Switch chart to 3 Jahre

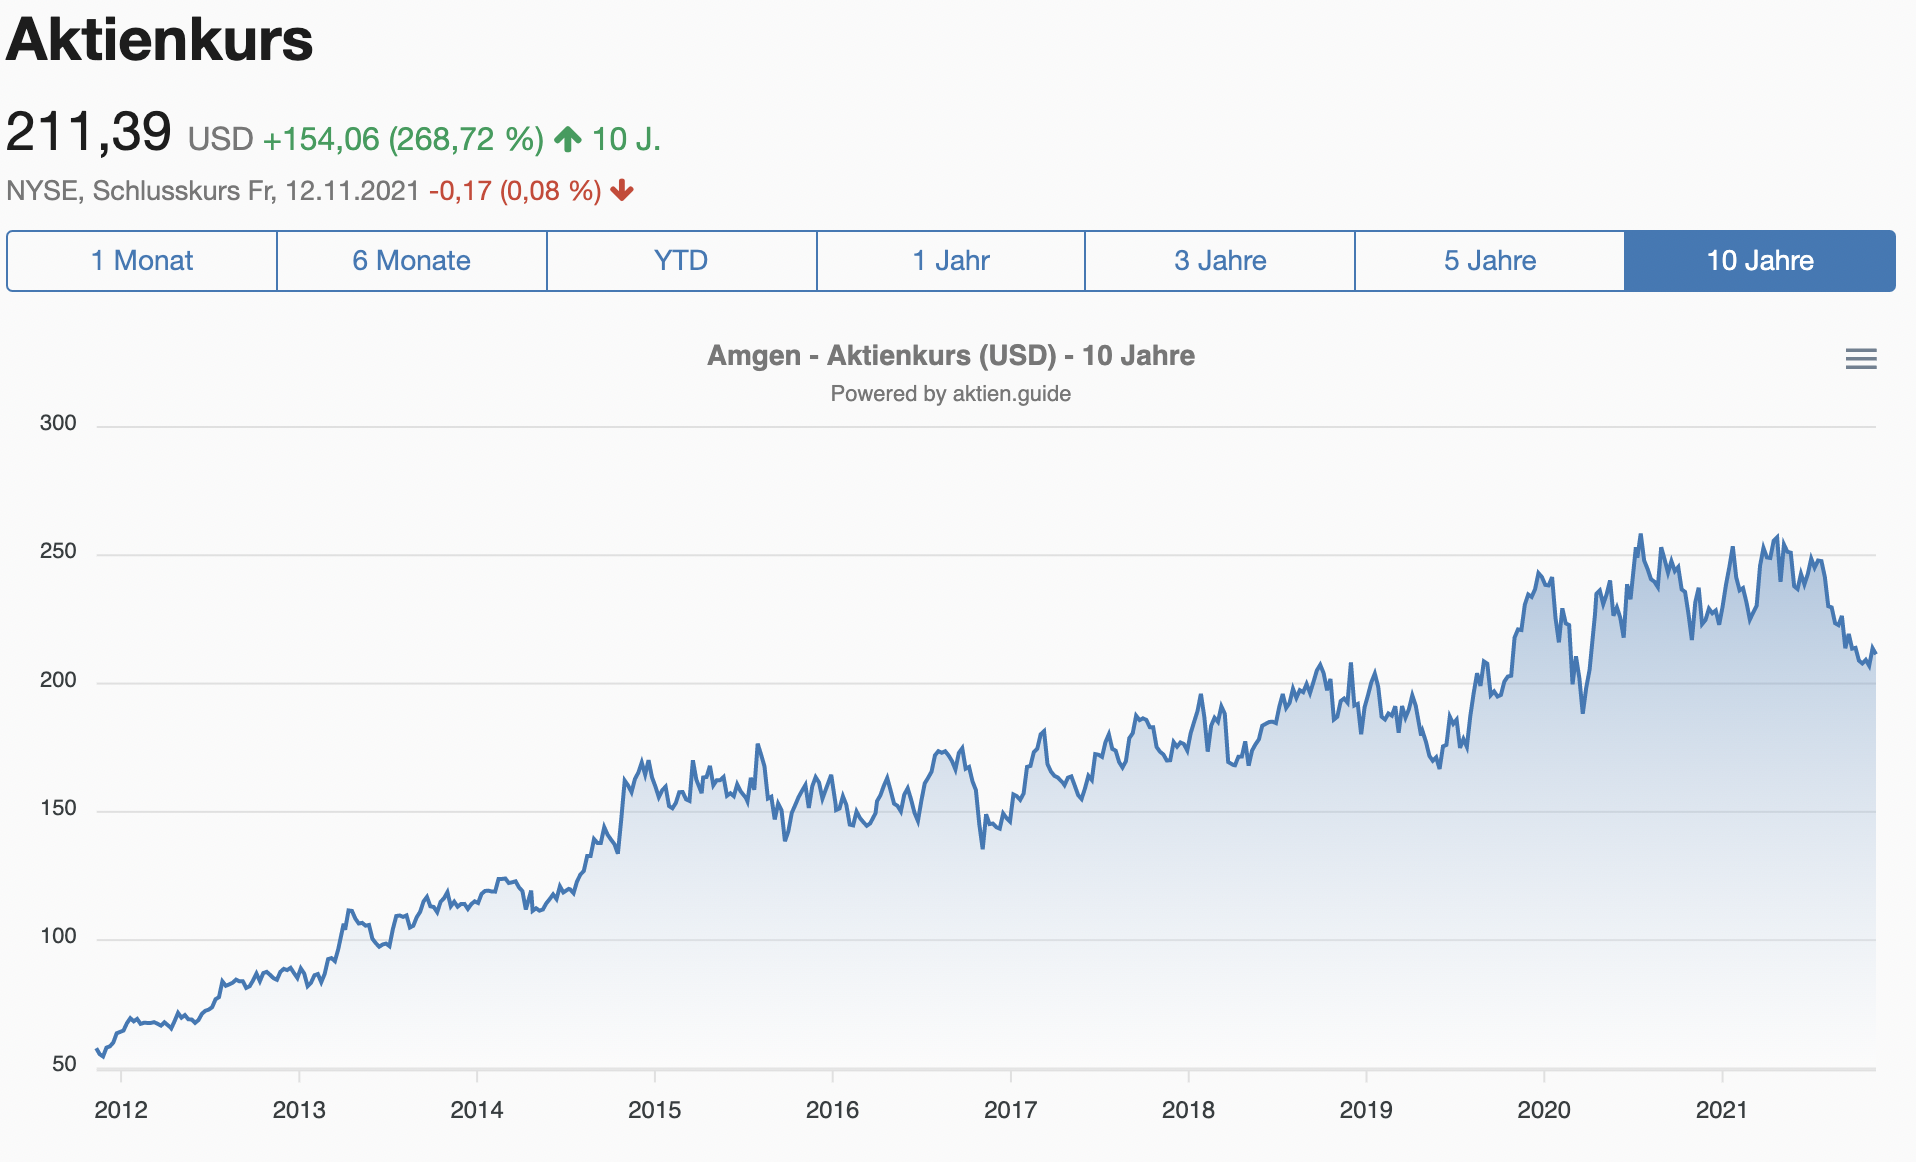click(x=1220, y=261)
